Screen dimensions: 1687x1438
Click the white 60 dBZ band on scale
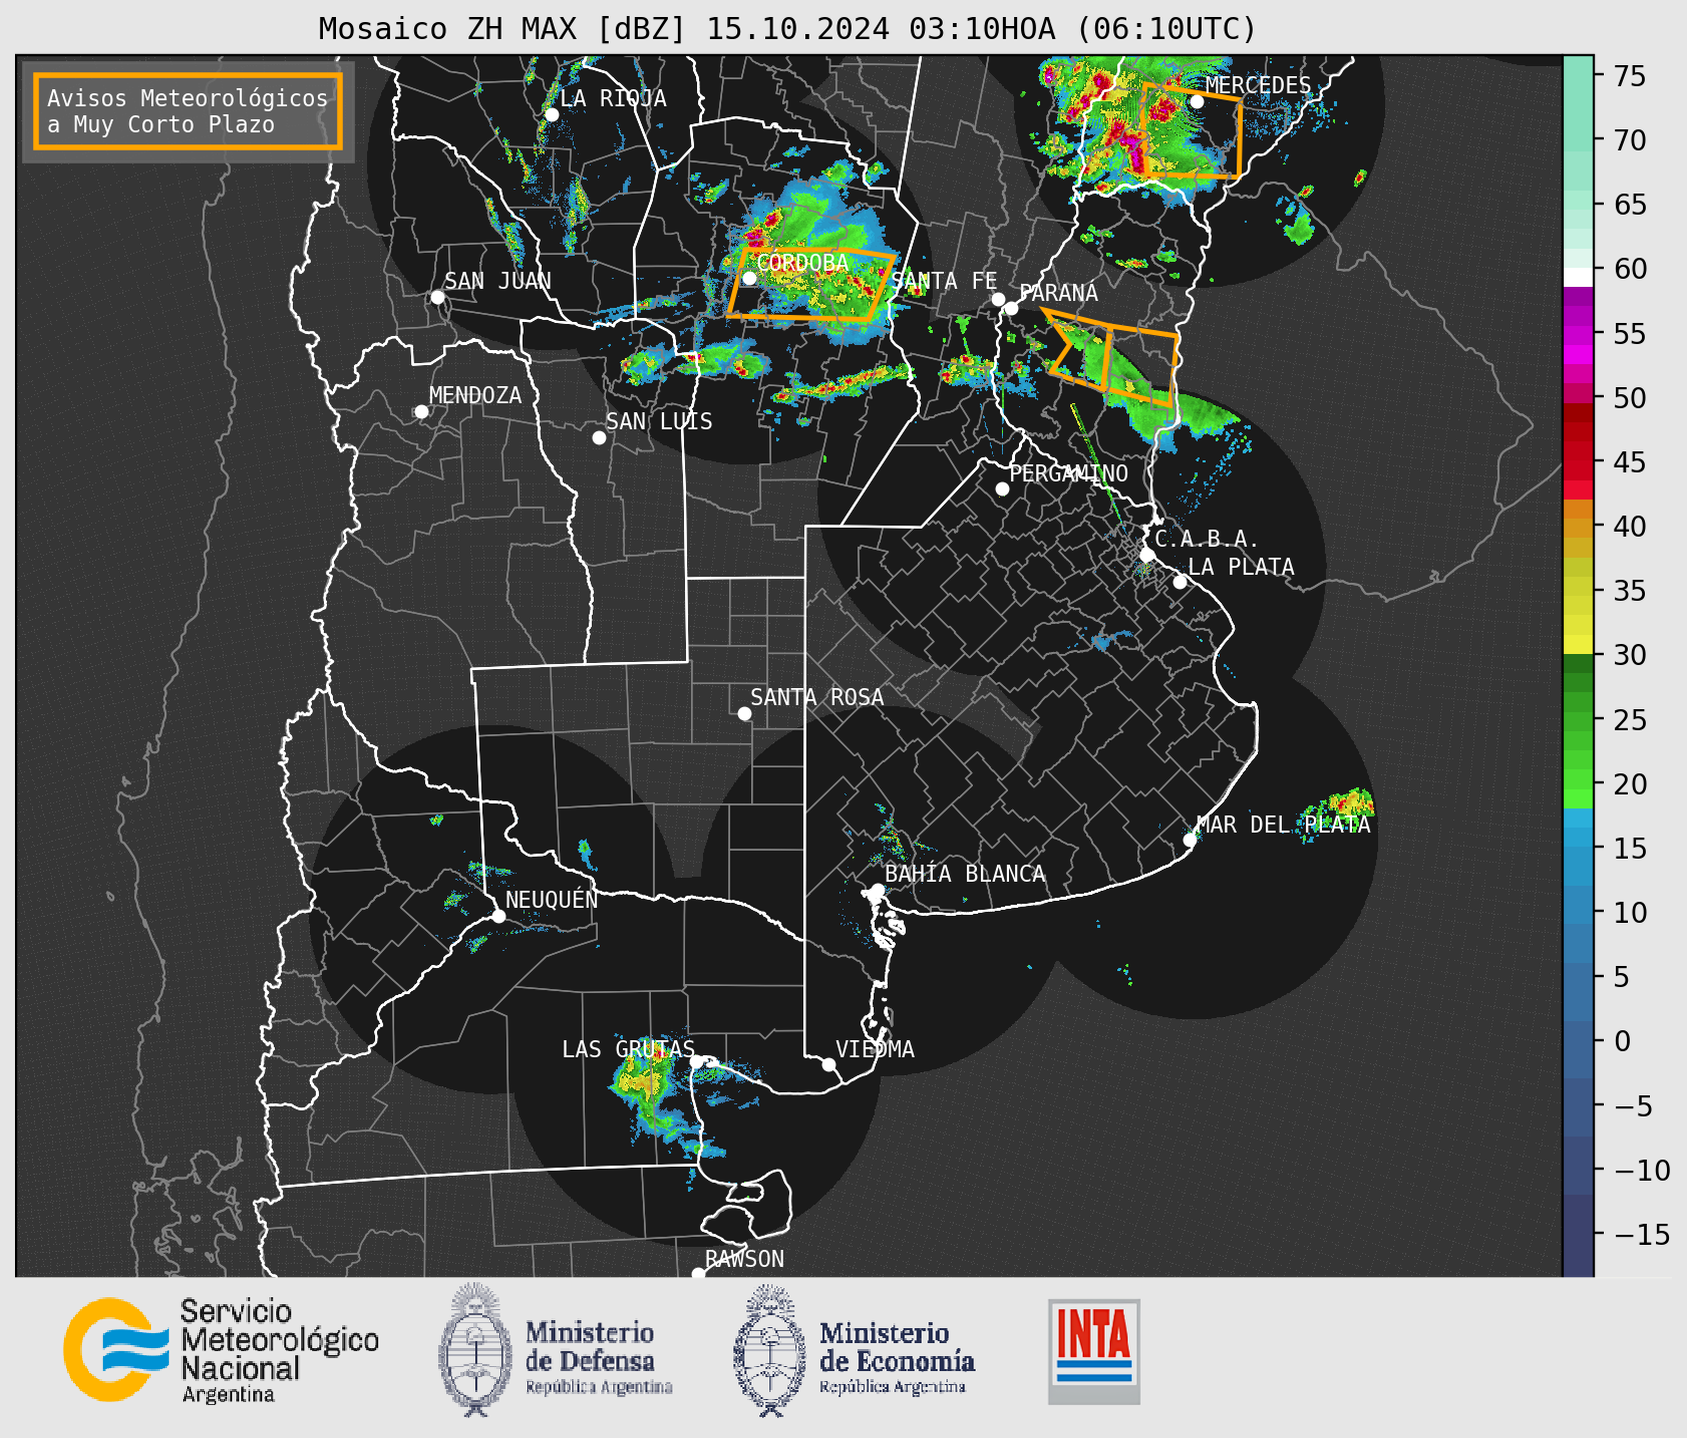1578,277
